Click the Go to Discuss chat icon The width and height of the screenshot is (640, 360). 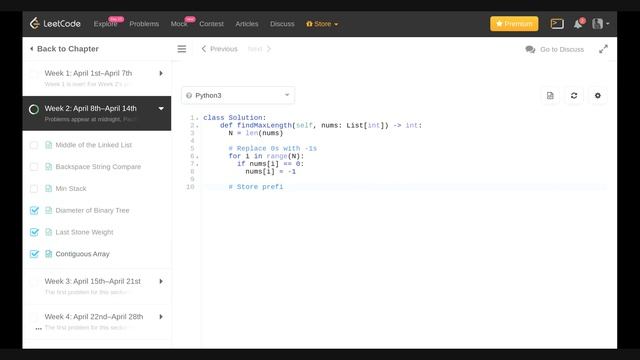point(530,49)
